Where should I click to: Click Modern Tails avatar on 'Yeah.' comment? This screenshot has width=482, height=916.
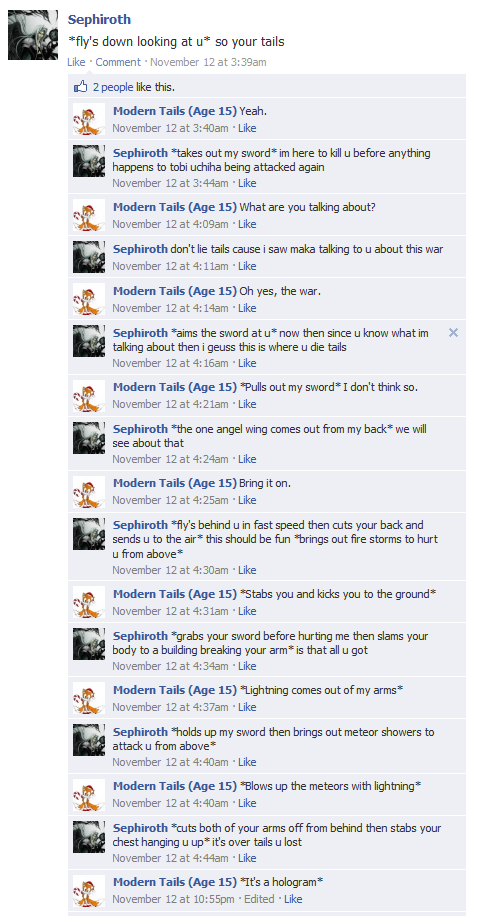click(89, 119)
